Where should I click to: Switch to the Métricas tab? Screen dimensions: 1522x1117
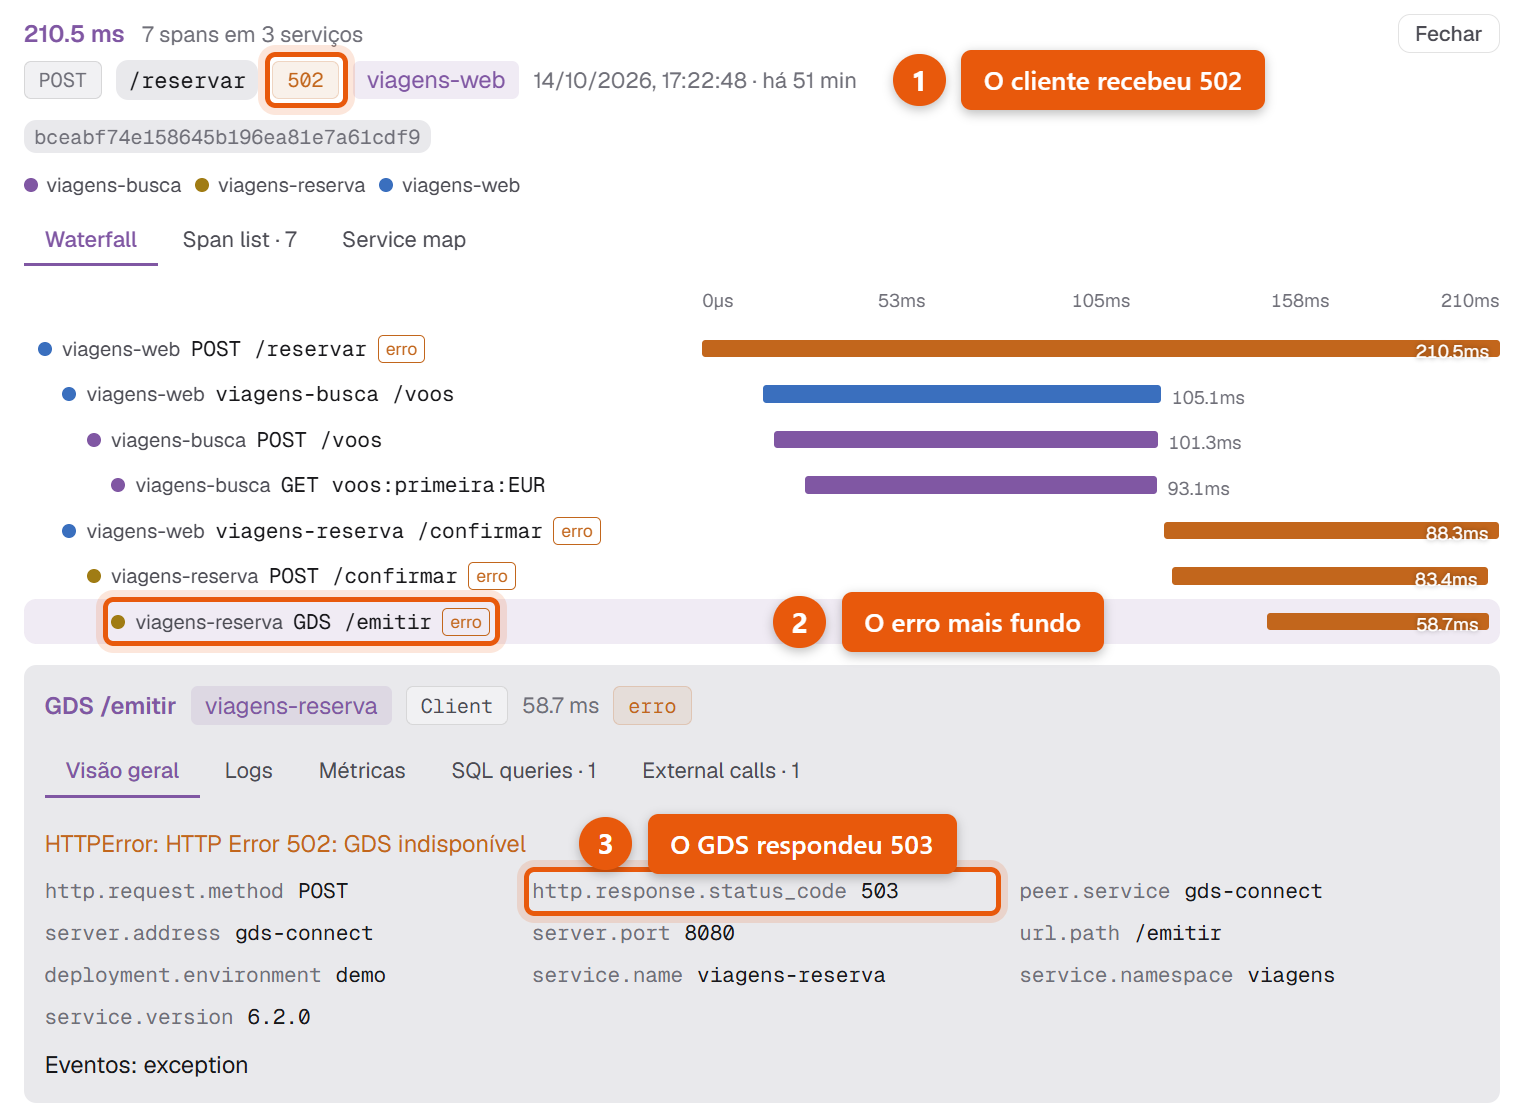pyautogui.click(x=362, y=771)
